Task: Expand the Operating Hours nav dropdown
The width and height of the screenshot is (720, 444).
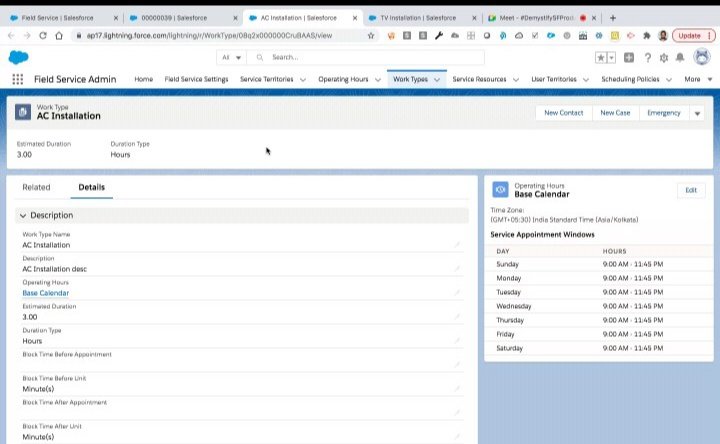Action: pyautogui.click(x=377, y=79)
